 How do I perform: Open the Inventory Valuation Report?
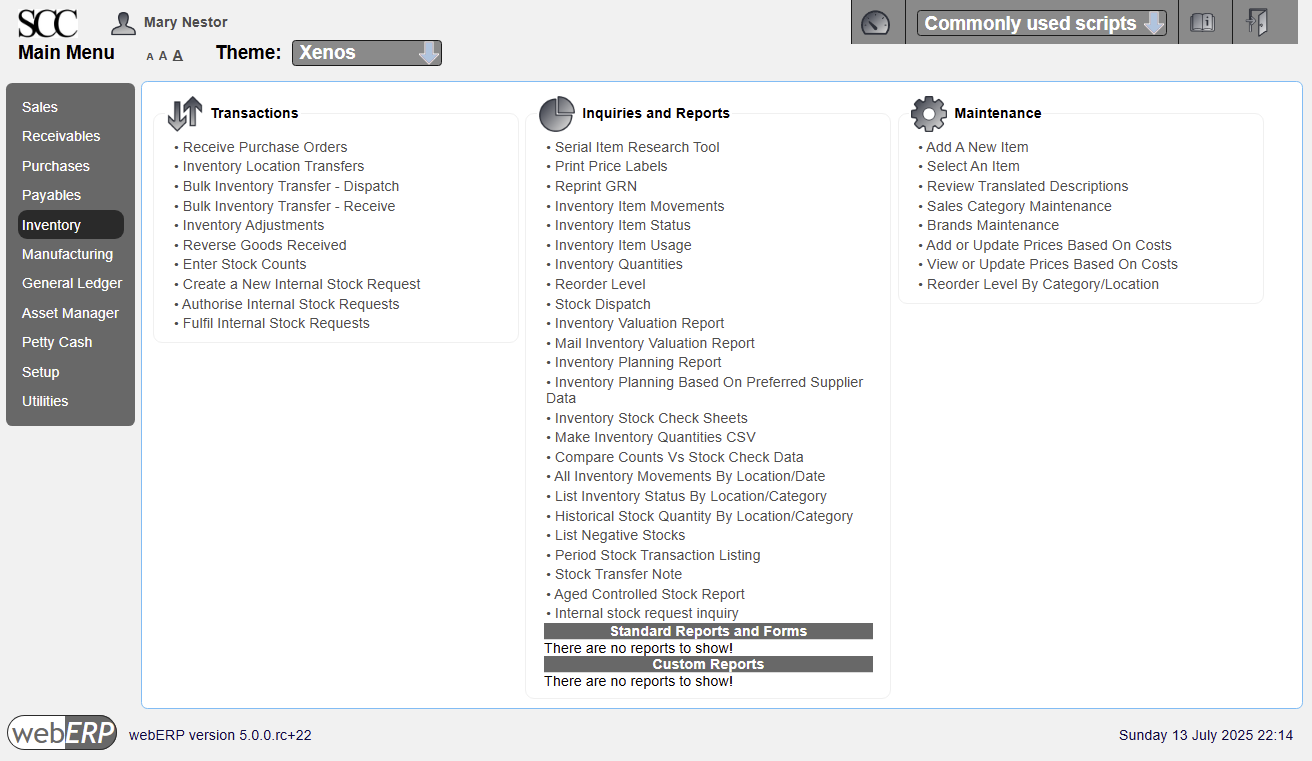pos(640,323)
